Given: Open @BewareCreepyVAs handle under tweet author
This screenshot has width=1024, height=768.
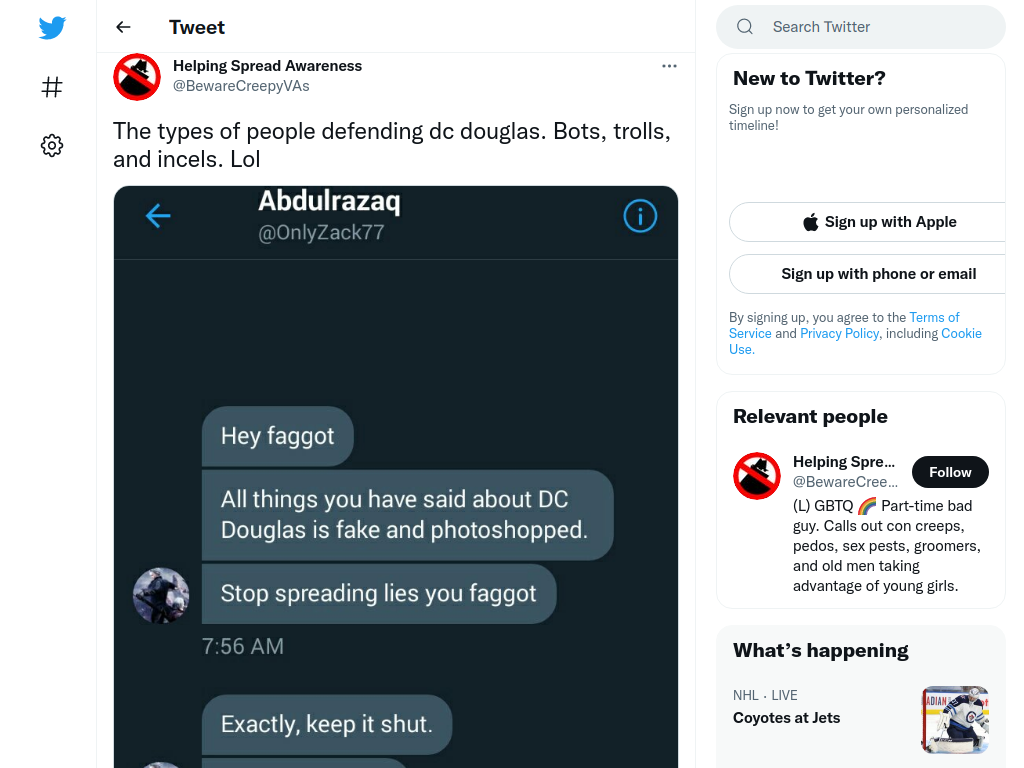Looking at the screenshot, I should [x=241, y=86].
